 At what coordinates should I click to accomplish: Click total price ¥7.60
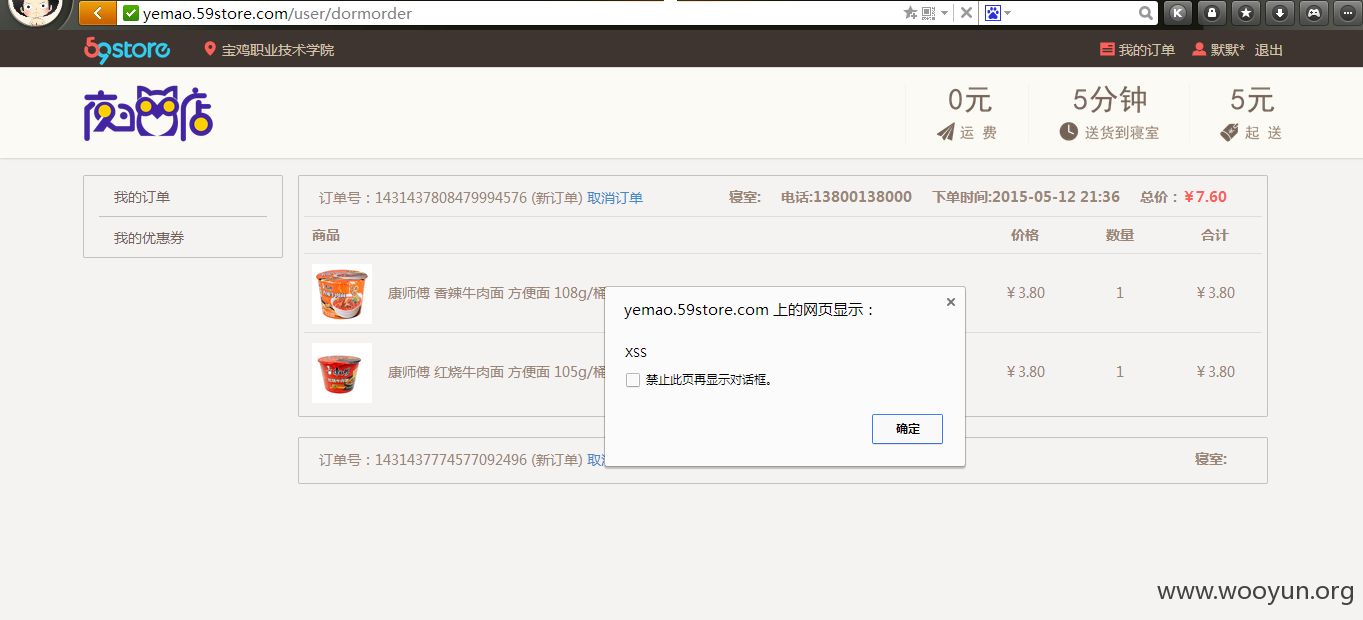[1205, 197]
